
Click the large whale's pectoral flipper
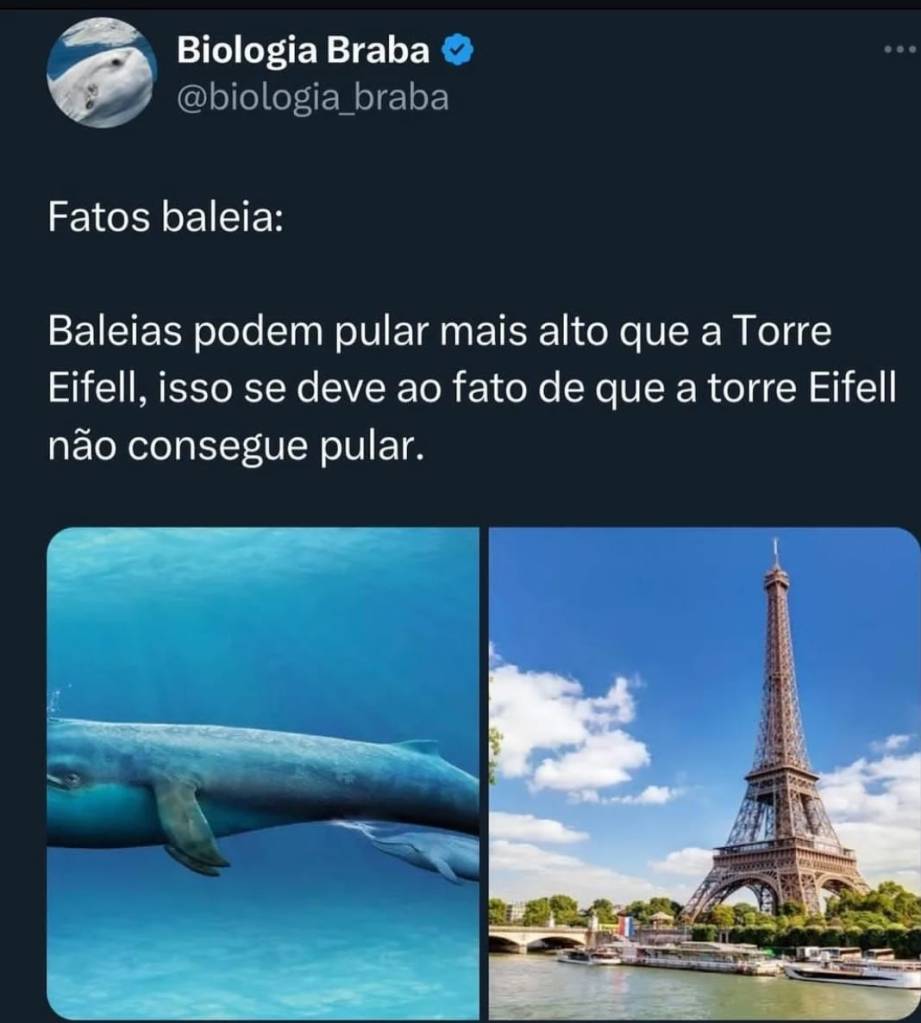(x=187, y=825)
